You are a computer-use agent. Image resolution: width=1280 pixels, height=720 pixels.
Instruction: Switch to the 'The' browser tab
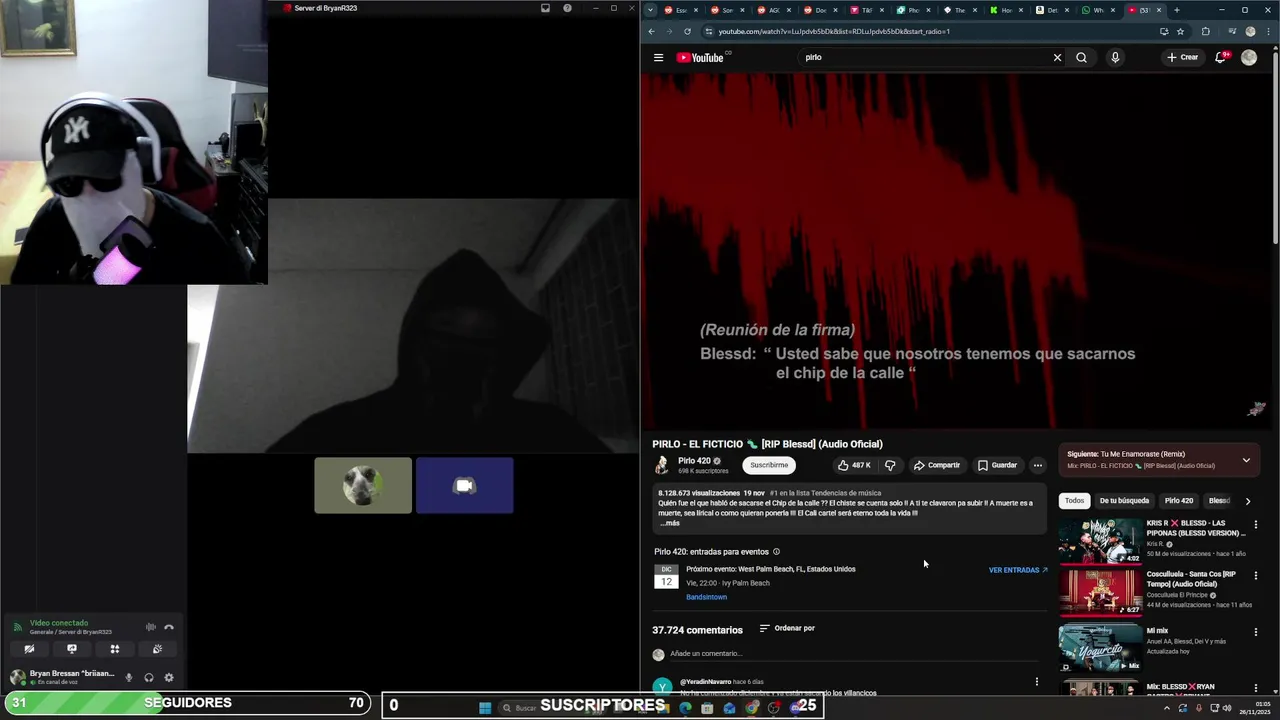(x=958, y=10)
